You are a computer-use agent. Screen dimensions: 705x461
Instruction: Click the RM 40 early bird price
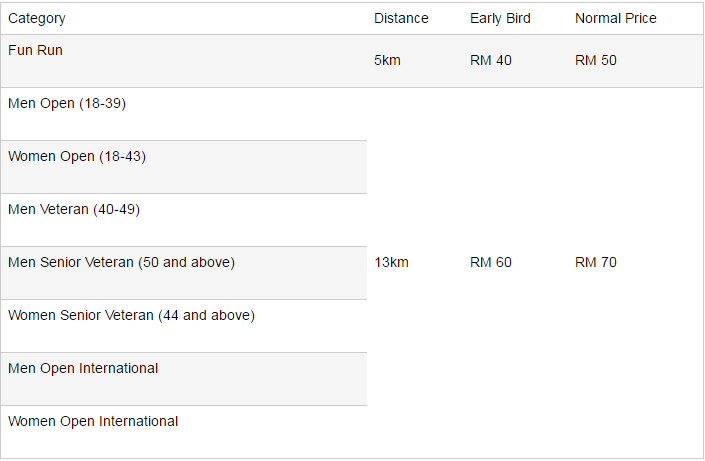pos(490,60)
